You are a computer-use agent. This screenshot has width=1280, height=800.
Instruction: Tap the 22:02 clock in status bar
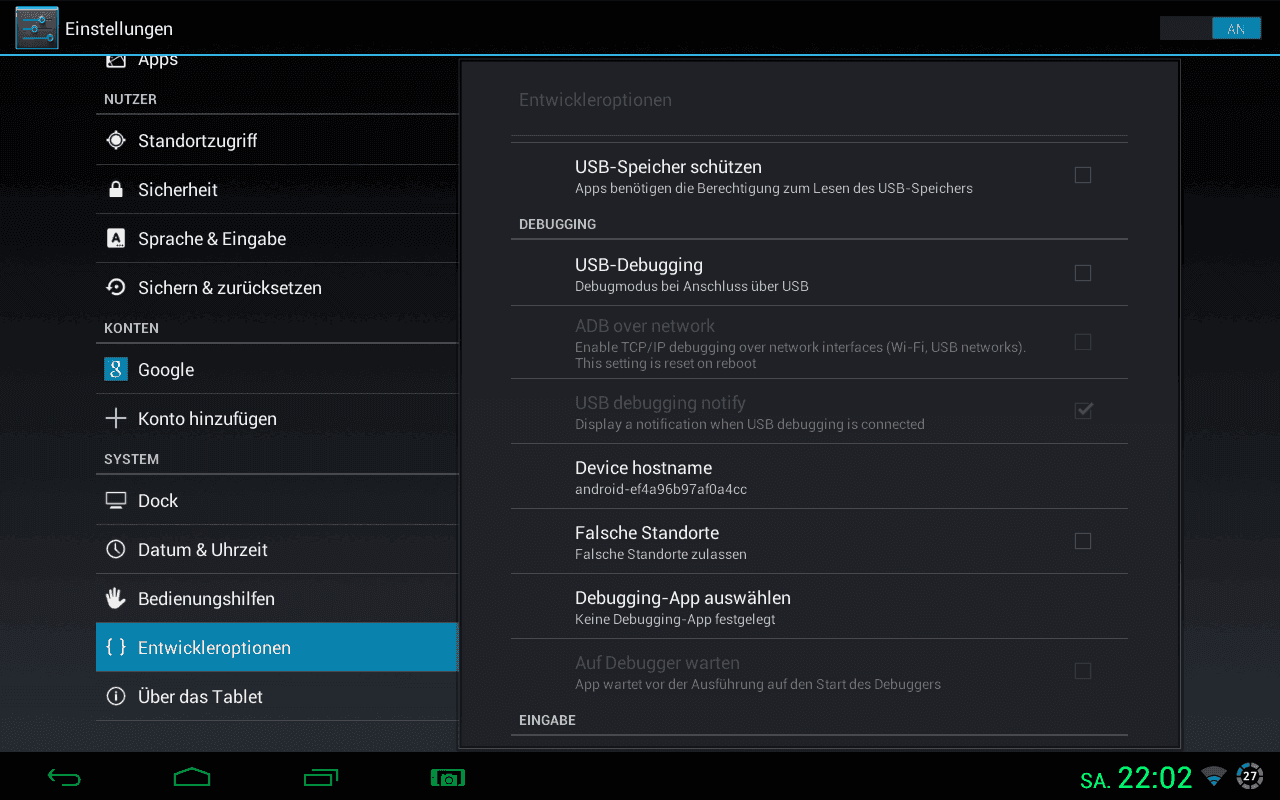1155,777
